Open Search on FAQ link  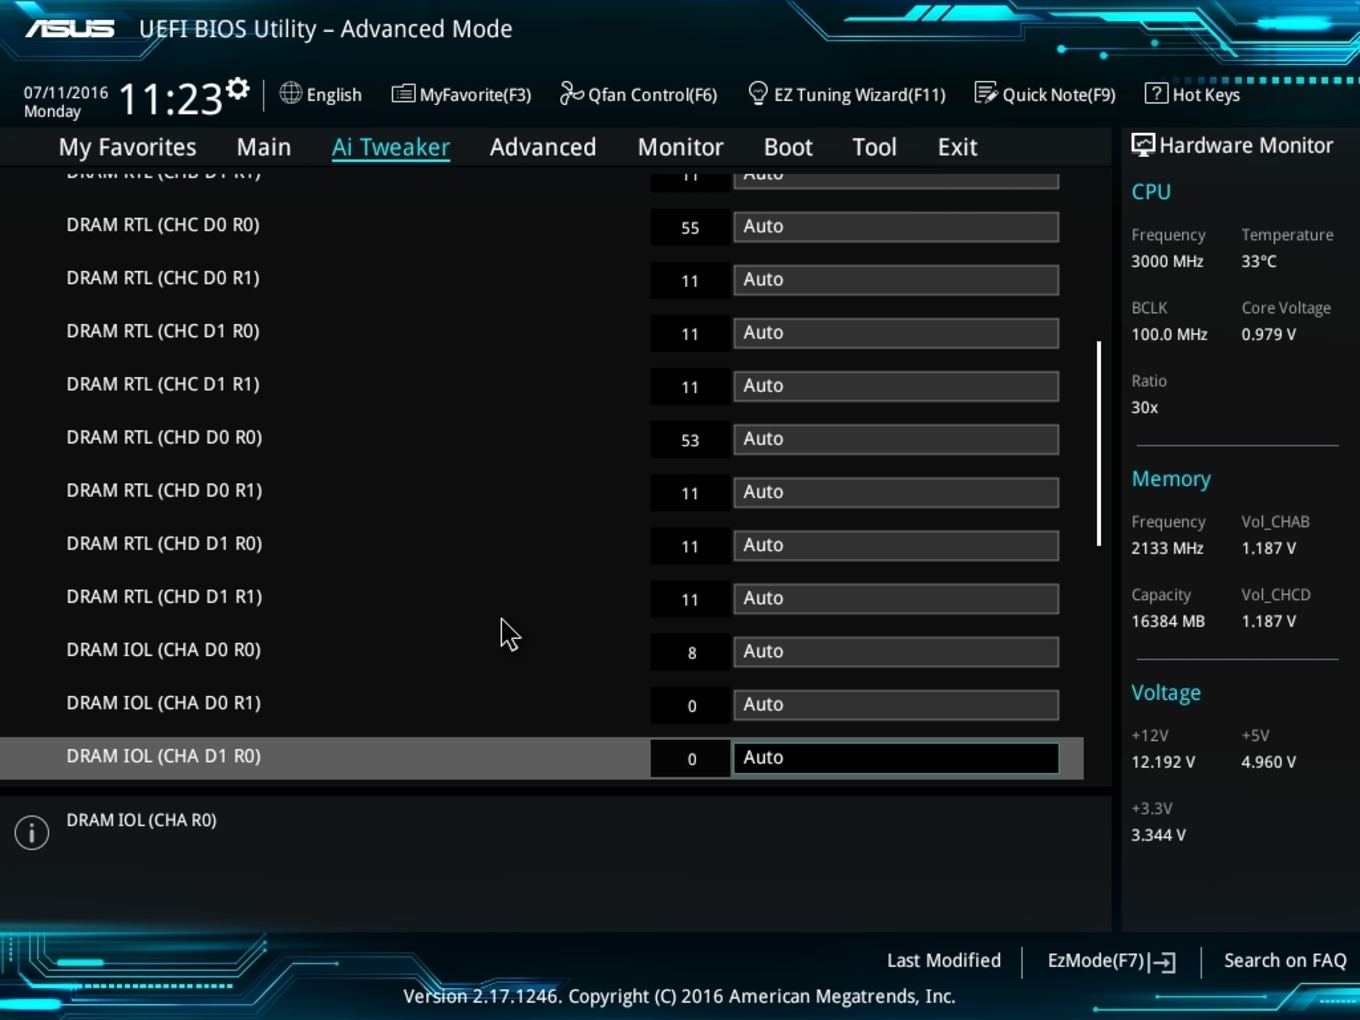pos(1285,960)
